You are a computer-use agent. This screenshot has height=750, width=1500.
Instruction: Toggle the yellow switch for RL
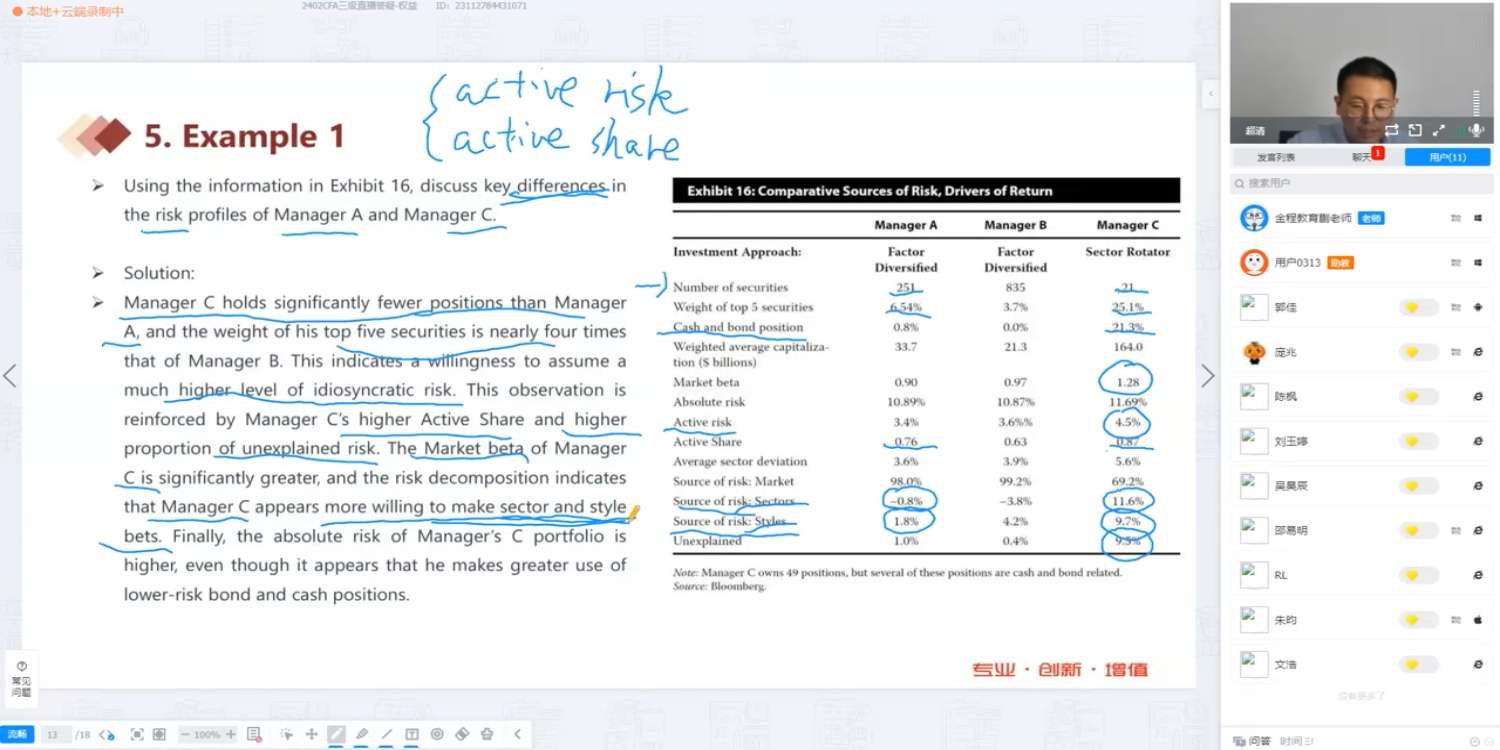point(1418,575)
